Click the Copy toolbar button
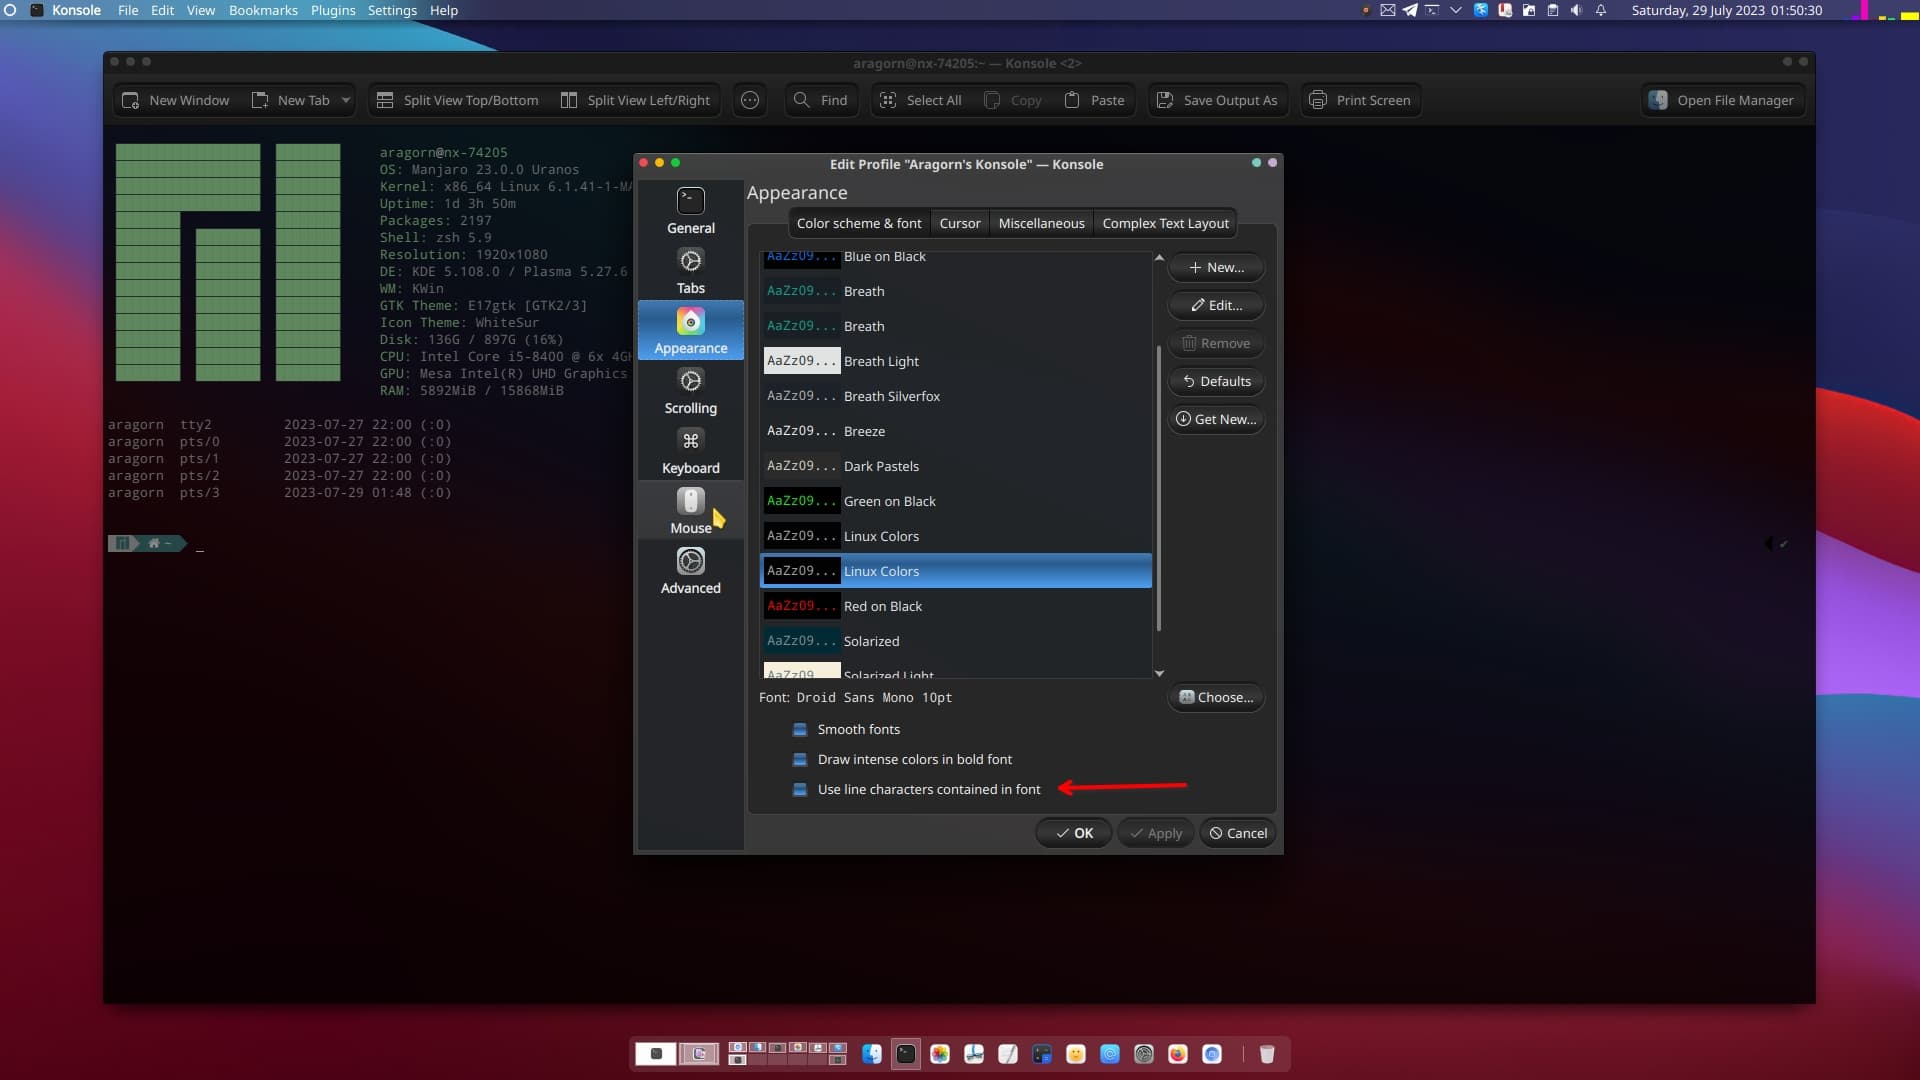 click(1013, 100)
